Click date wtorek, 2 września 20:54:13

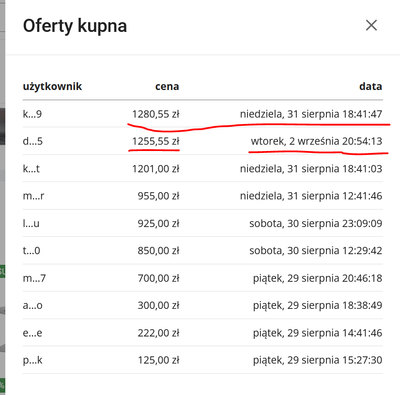point(316,141)
